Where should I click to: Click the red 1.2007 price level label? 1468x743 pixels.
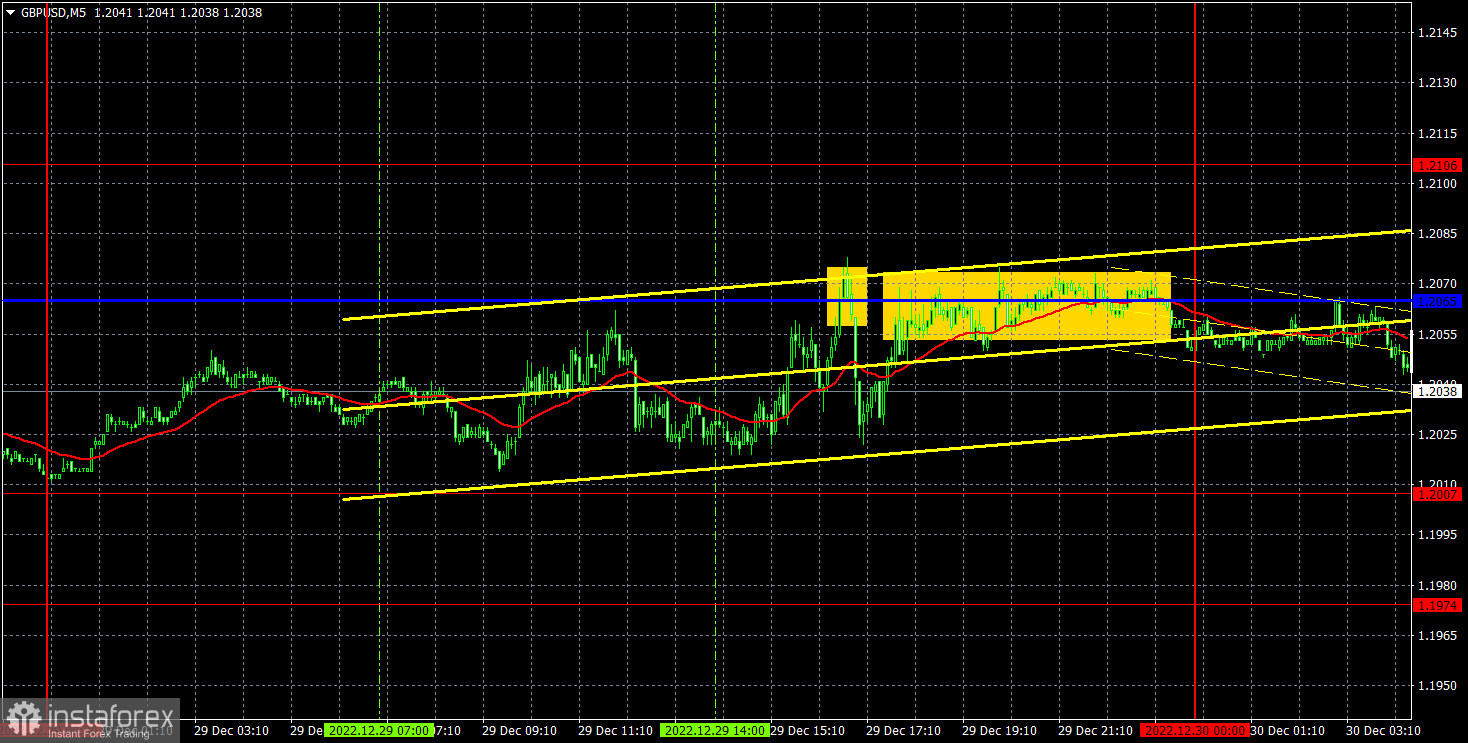(1438, 493)
